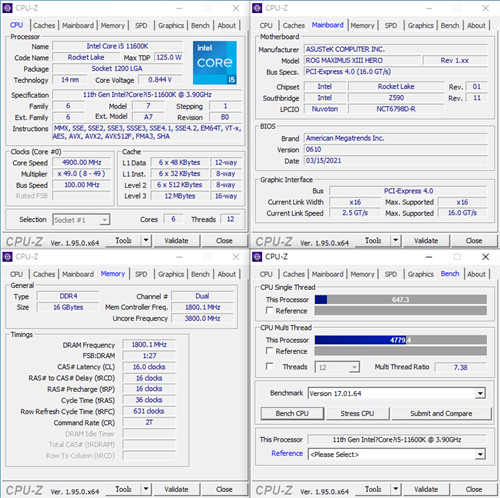Switch to CPU tab in Bench window
This screenshot has width=500, height=498.
point(266,274)
